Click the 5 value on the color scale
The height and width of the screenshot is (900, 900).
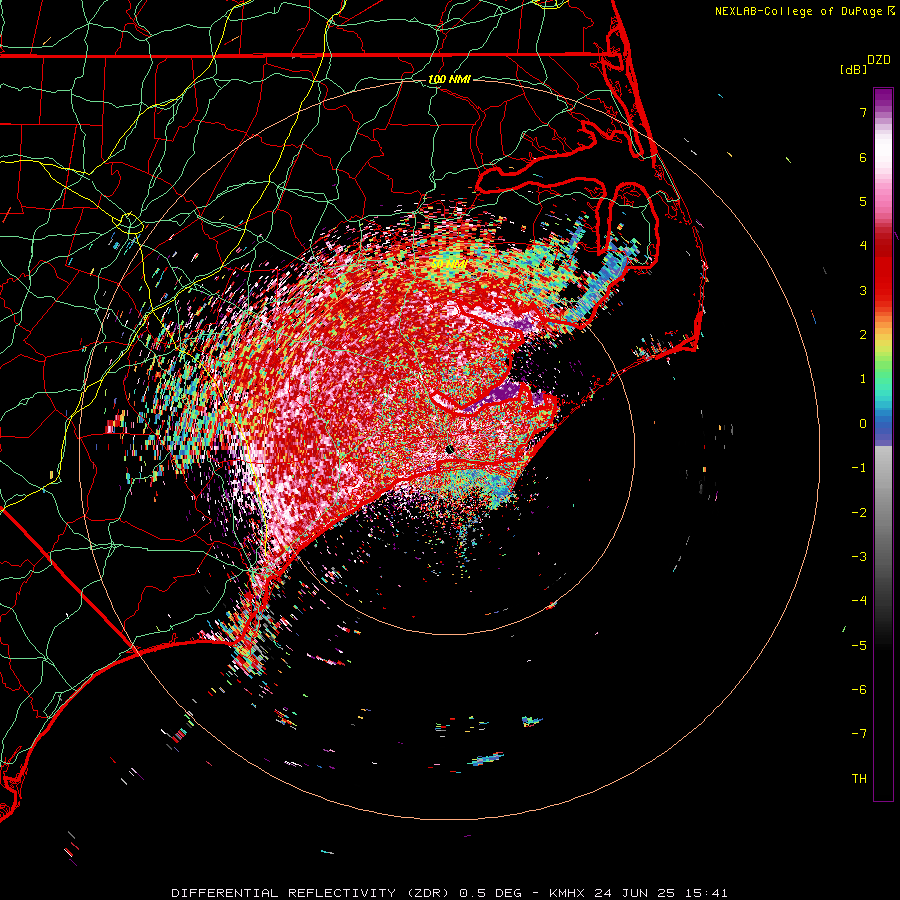coord(863,201)
